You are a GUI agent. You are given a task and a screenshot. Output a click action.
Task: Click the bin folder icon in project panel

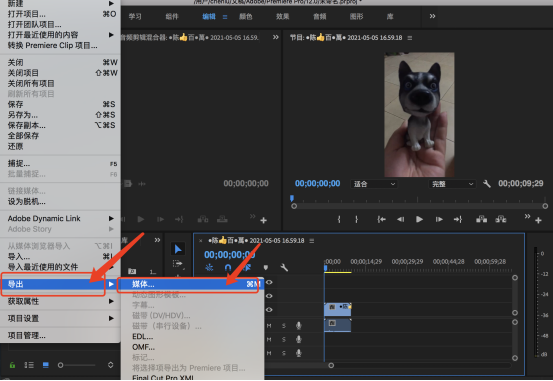(132, 271)
